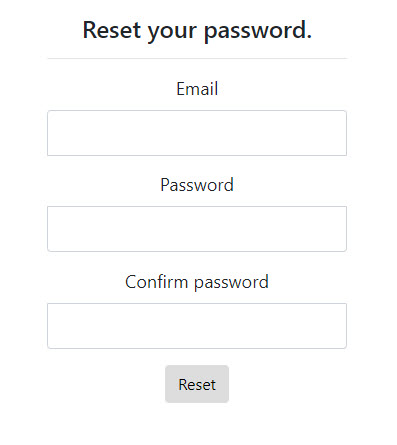The image size is (397, 445).
Task: Activate the Confirm password field
Action: point(197,326)
